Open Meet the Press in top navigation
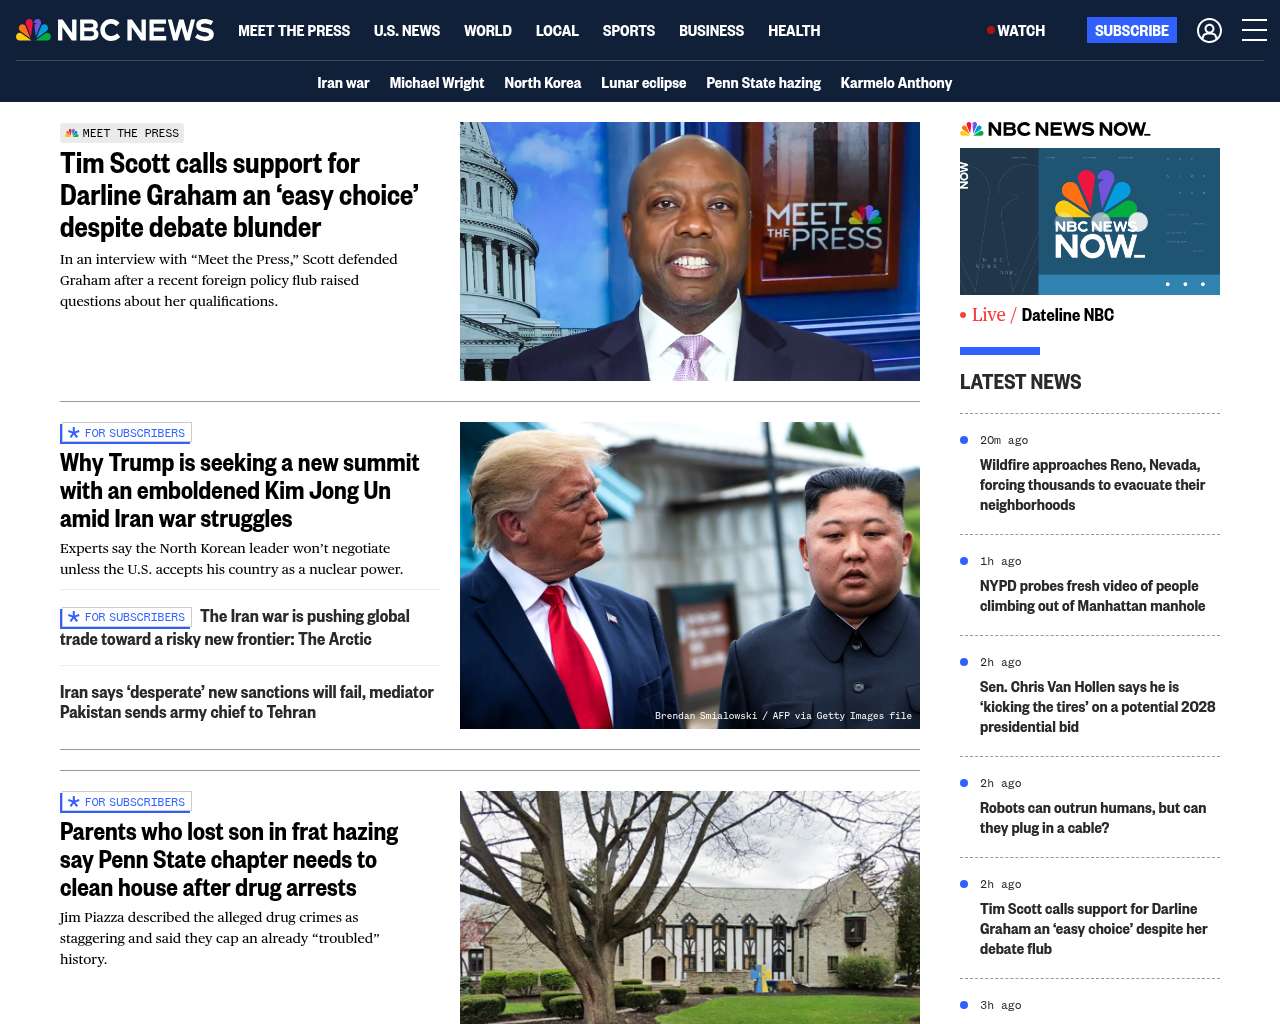1280x1024 pixels. coord(294,31)
